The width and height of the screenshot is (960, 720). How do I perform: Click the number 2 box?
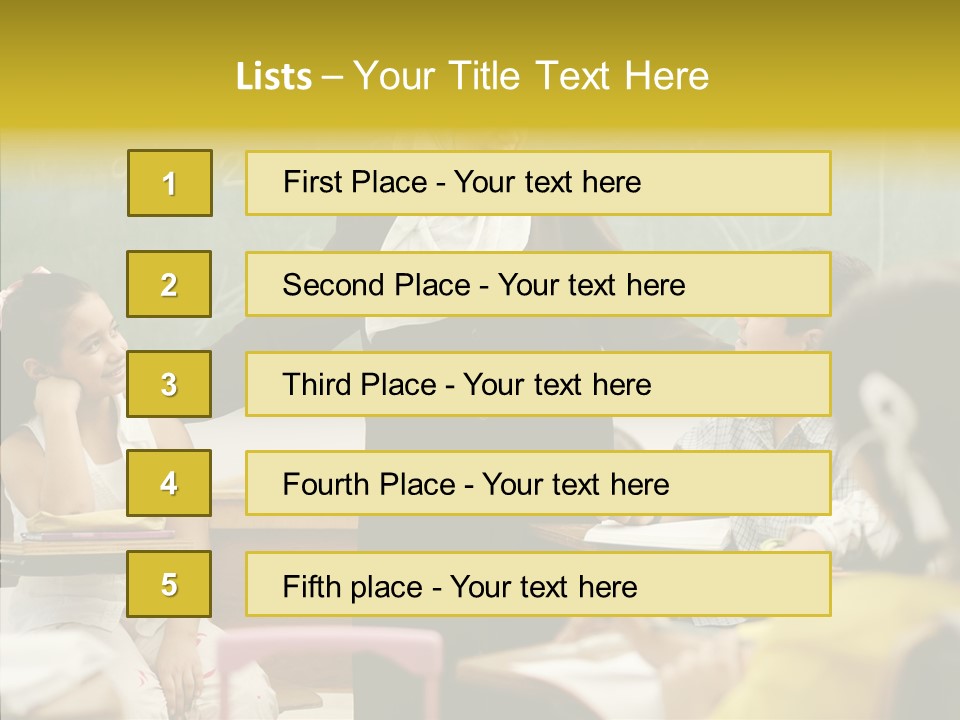(x=169, y=284)
